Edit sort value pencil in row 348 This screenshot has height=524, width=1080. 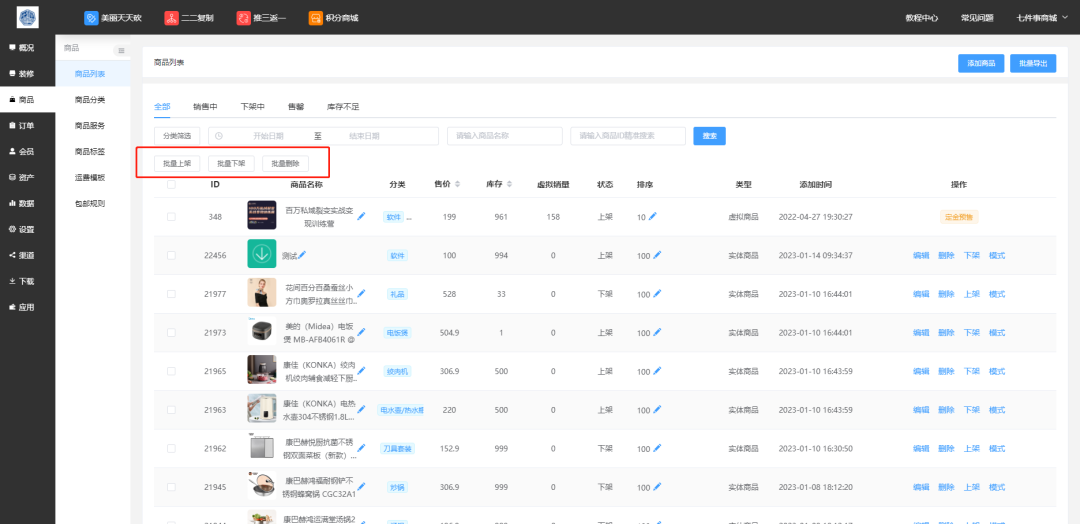coord(653,216)
